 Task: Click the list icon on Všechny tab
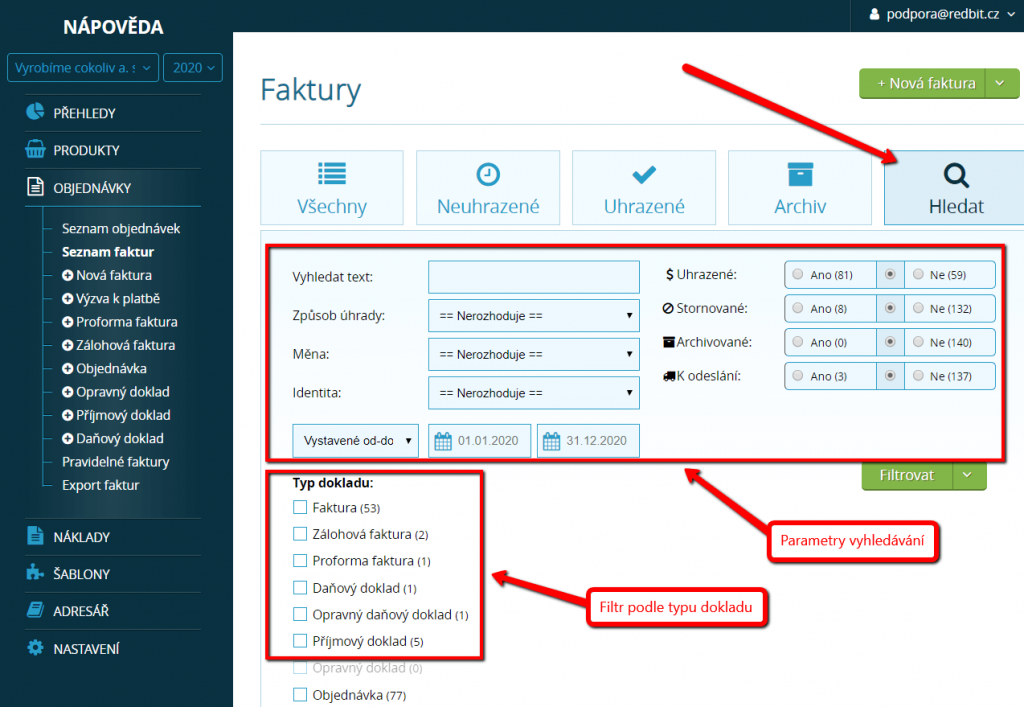pos(332,174)
